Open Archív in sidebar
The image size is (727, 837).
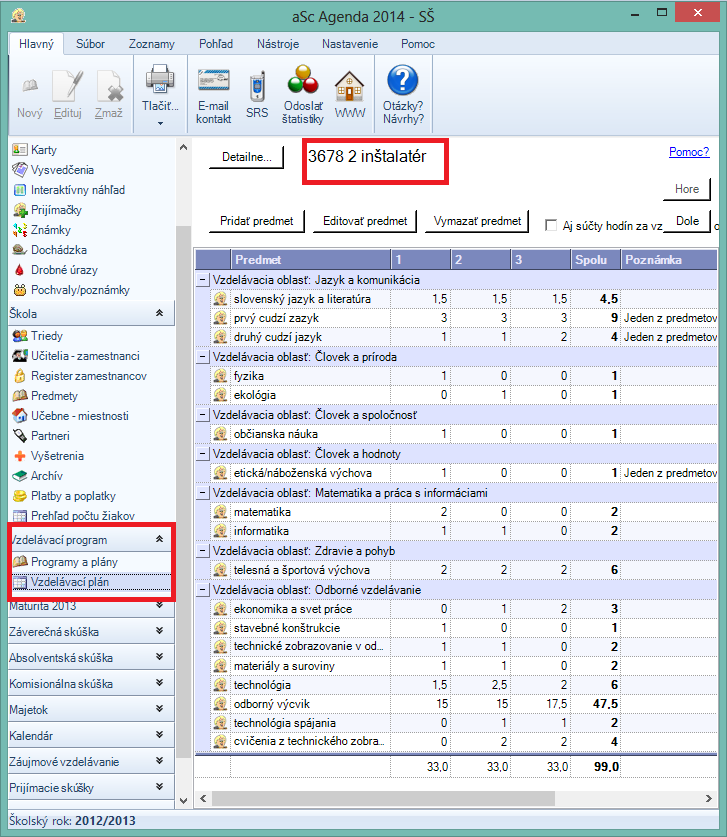click(x=37, y=476)
